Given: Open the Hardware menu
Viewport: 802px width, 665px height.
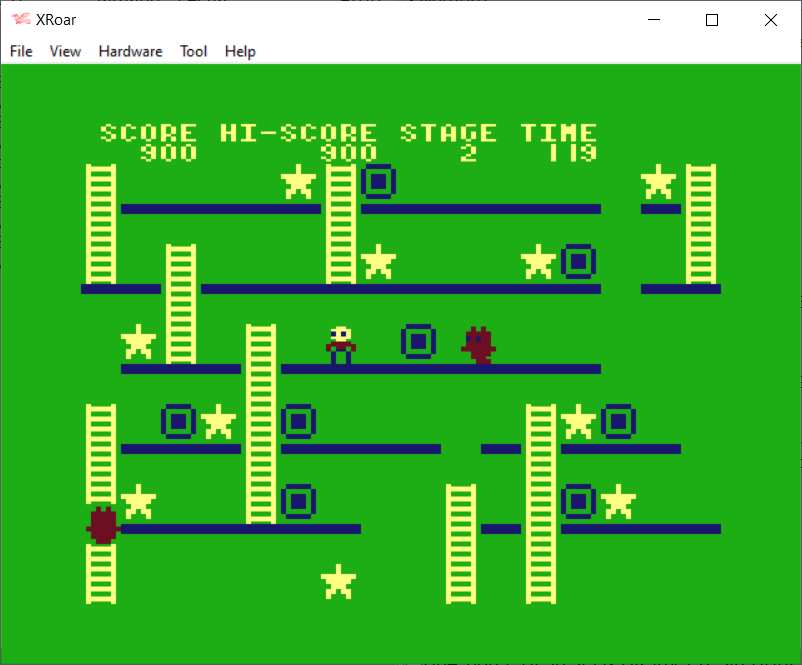Looking at the screenshot, I should [x=130, y=51].
